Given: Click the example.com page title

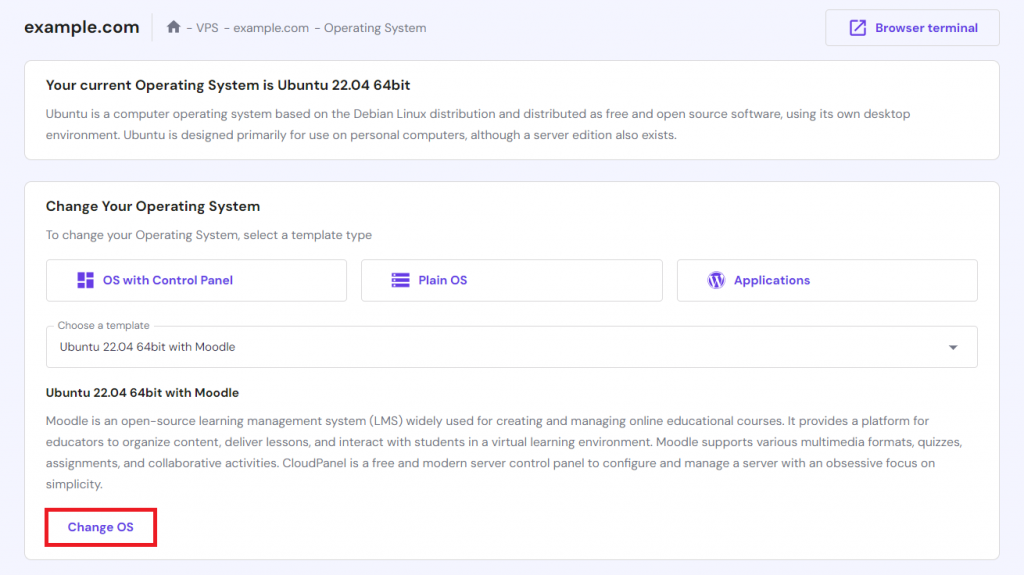Looking at the screenshot, I should coord(82,27).
